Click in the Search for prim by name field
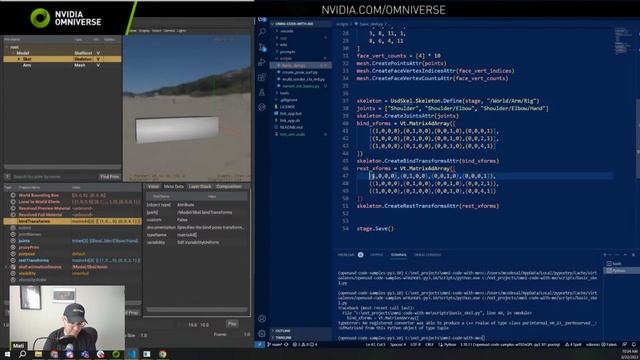 (x=54, y=177)
